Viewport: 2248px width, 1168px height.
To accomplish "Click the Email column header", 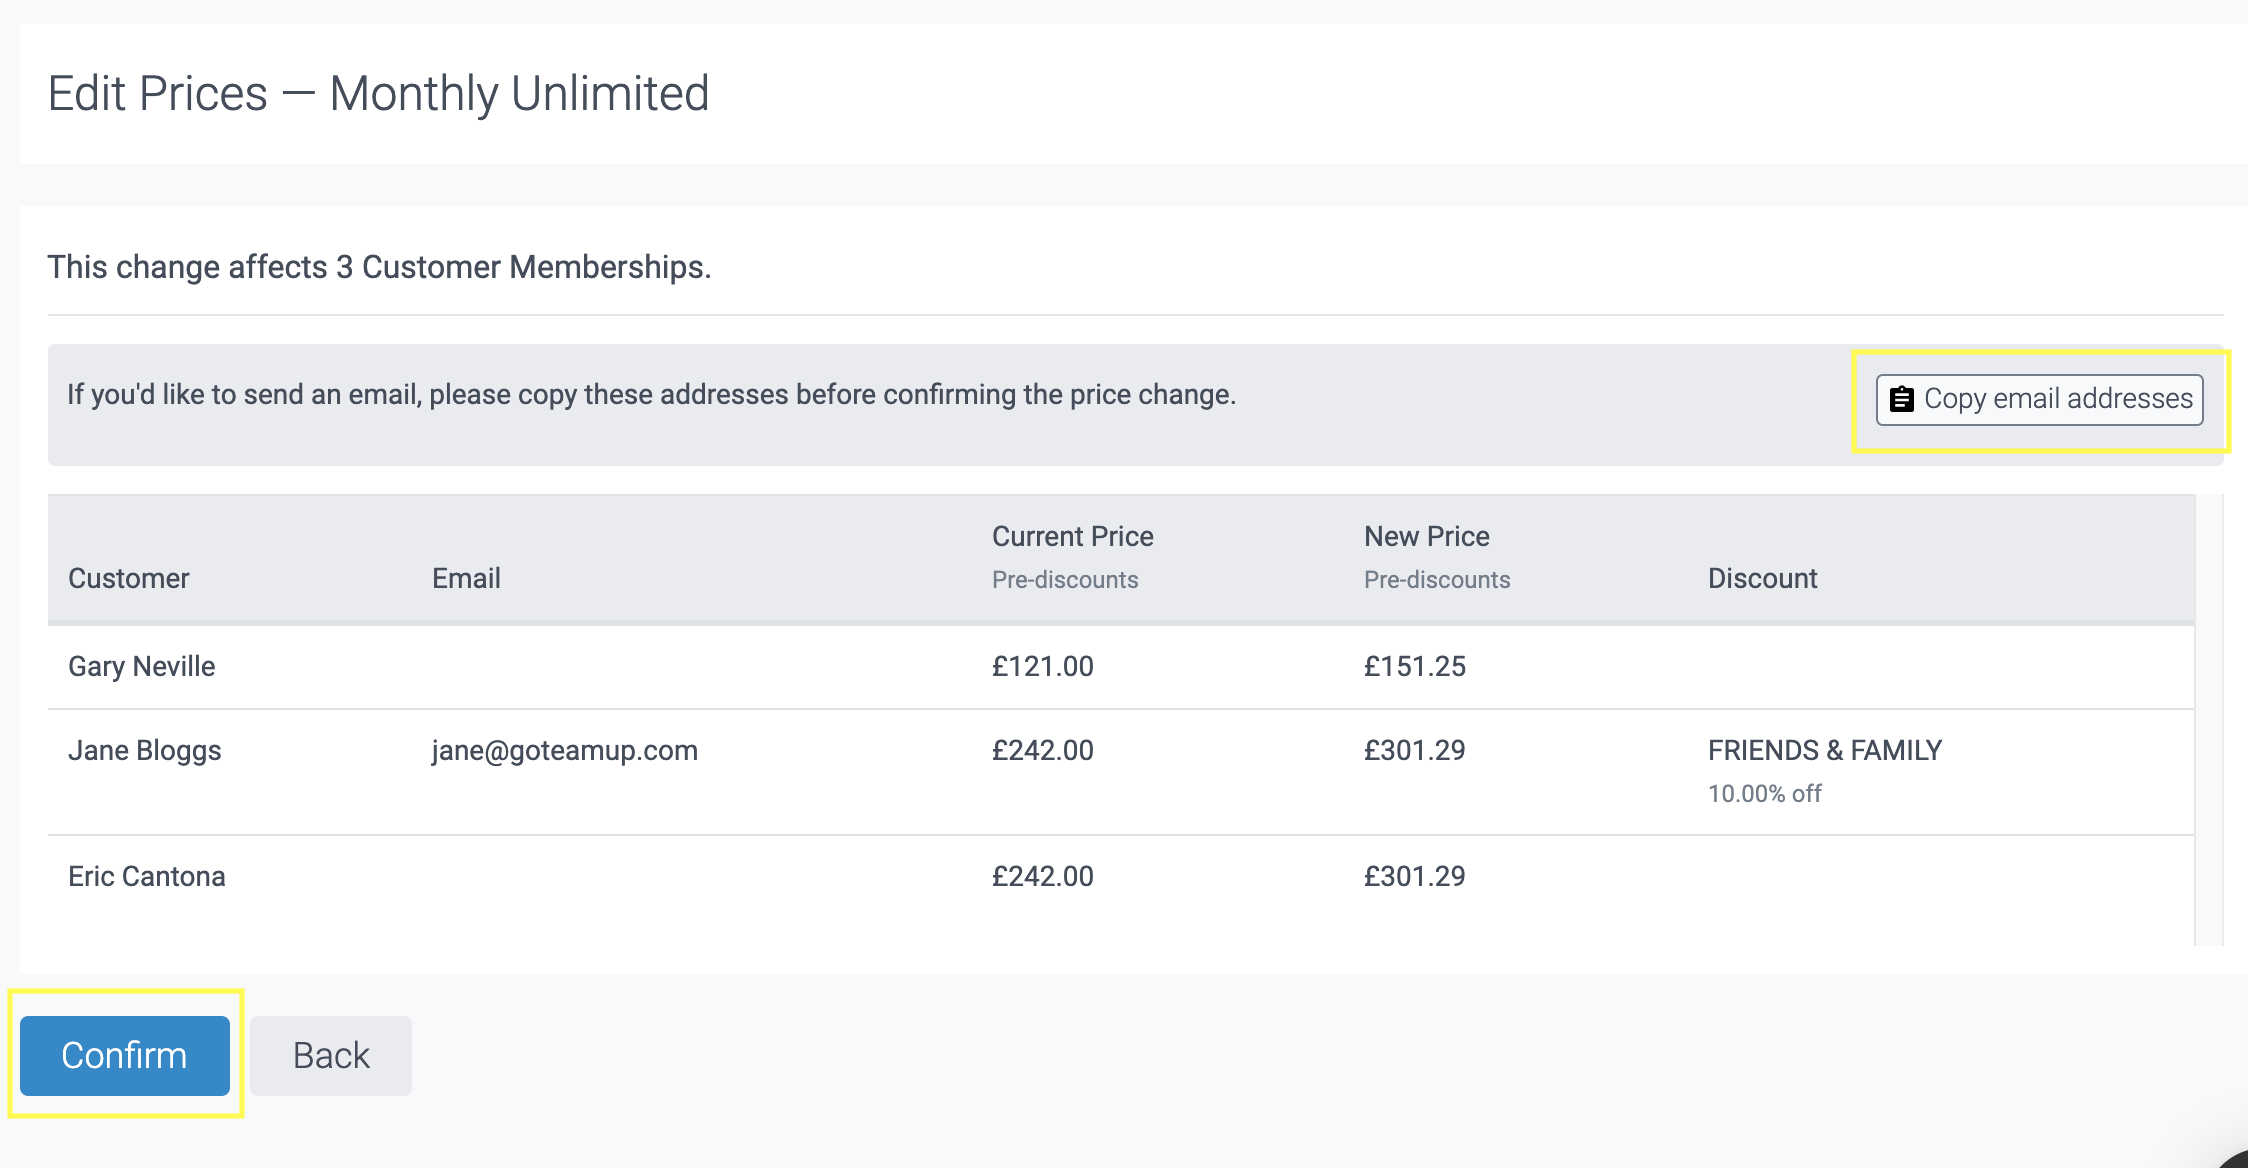I will coord(466,578).
